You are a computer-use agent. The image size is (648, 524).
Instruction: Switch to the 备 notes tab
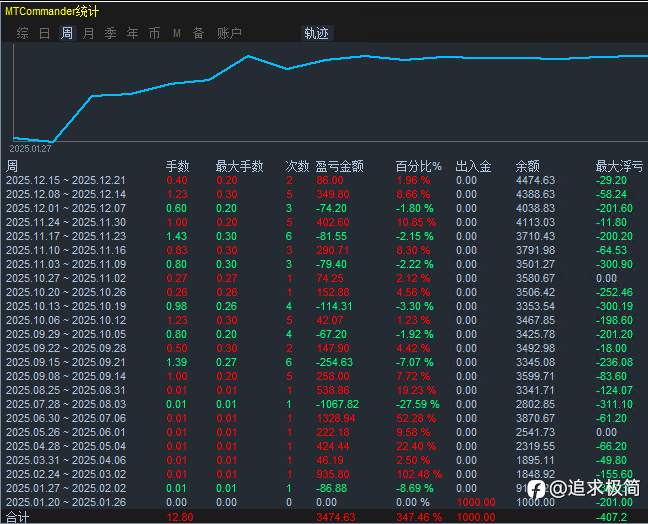(198, 33)
